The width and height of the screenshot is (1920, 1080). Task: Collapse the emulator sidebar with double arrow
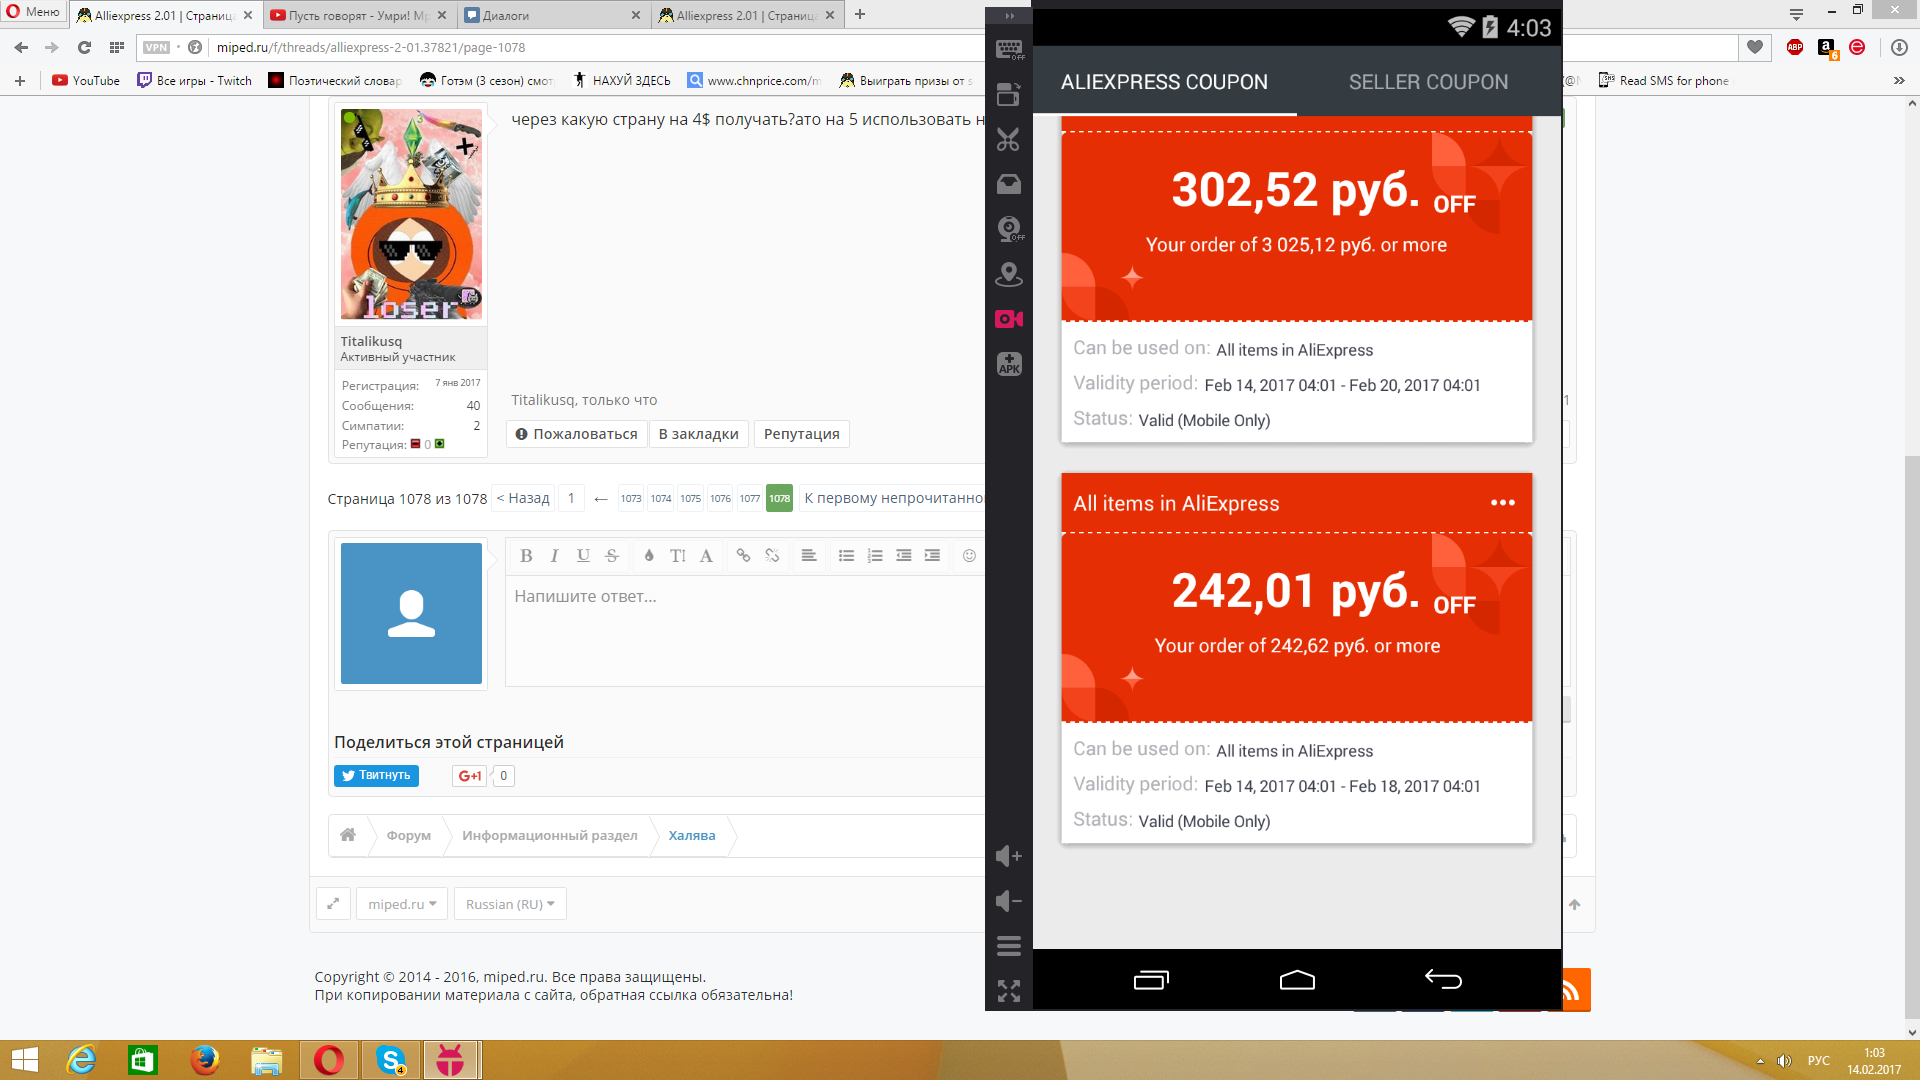(1009, 16)
